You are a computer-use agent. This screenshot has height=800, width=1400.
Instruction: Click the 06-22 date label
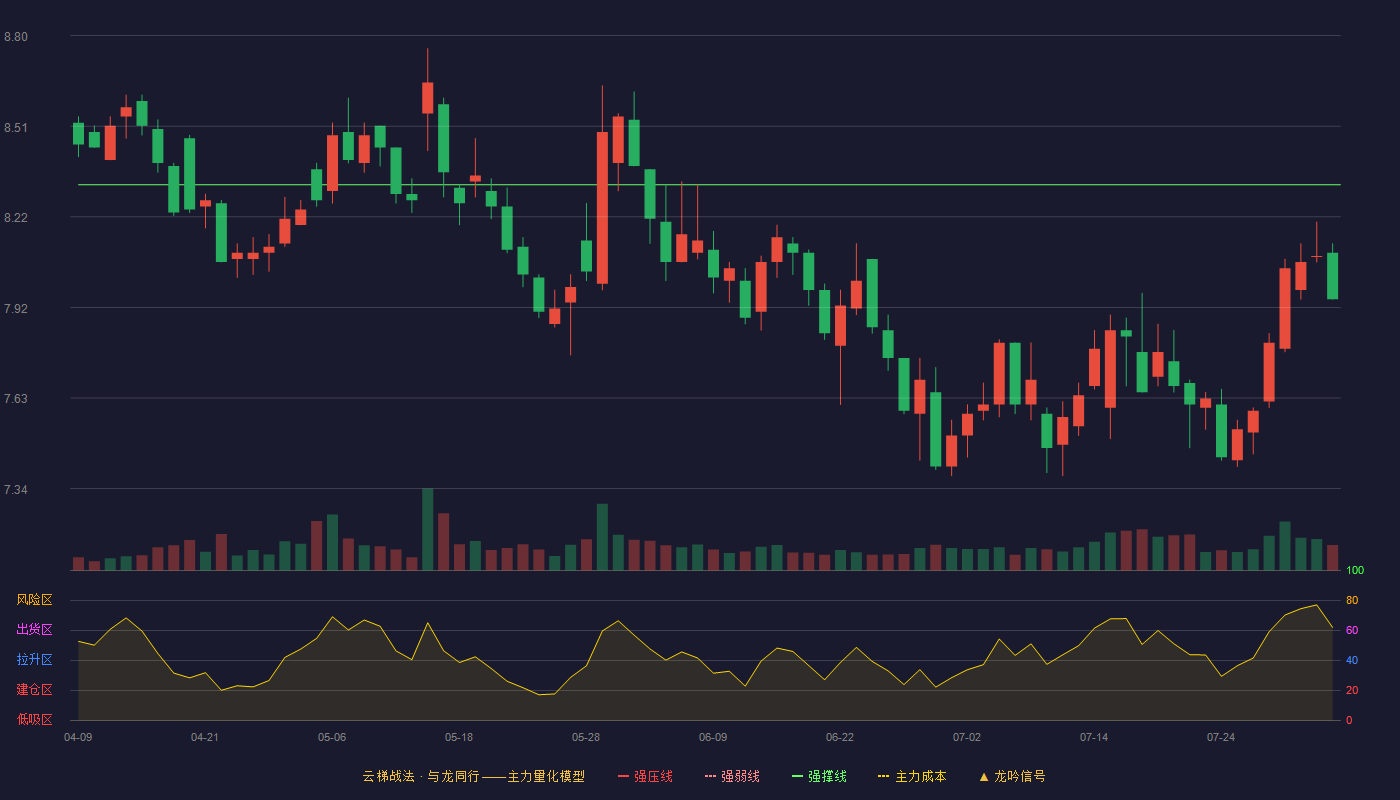840,737
